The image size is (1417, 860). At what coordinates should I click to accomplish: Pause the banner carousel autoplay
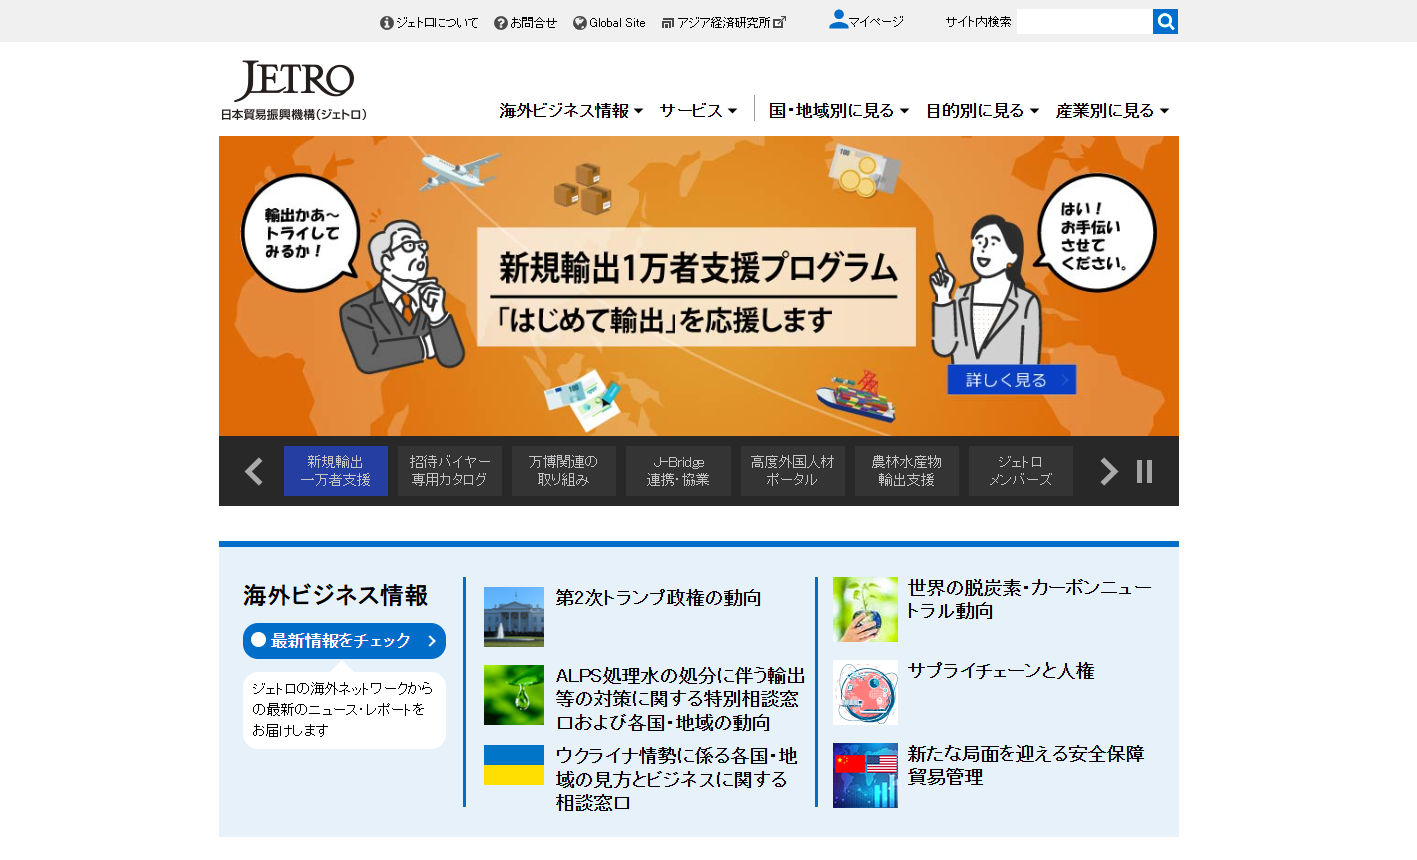pos(1144,470)
